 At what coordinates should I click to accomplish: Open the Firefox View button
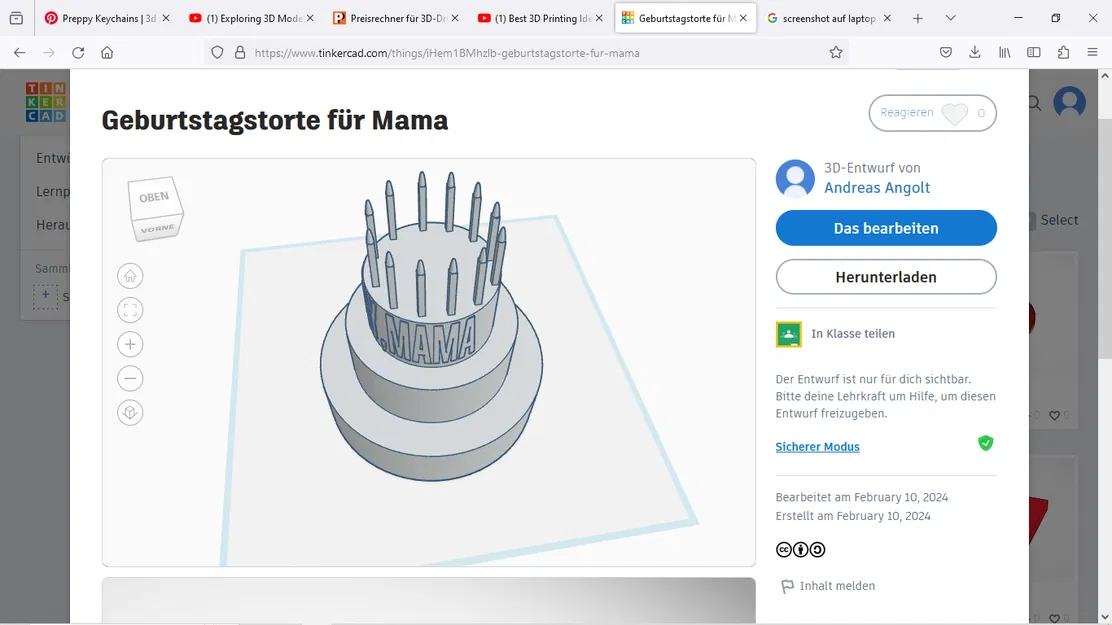tap(16, 18)
